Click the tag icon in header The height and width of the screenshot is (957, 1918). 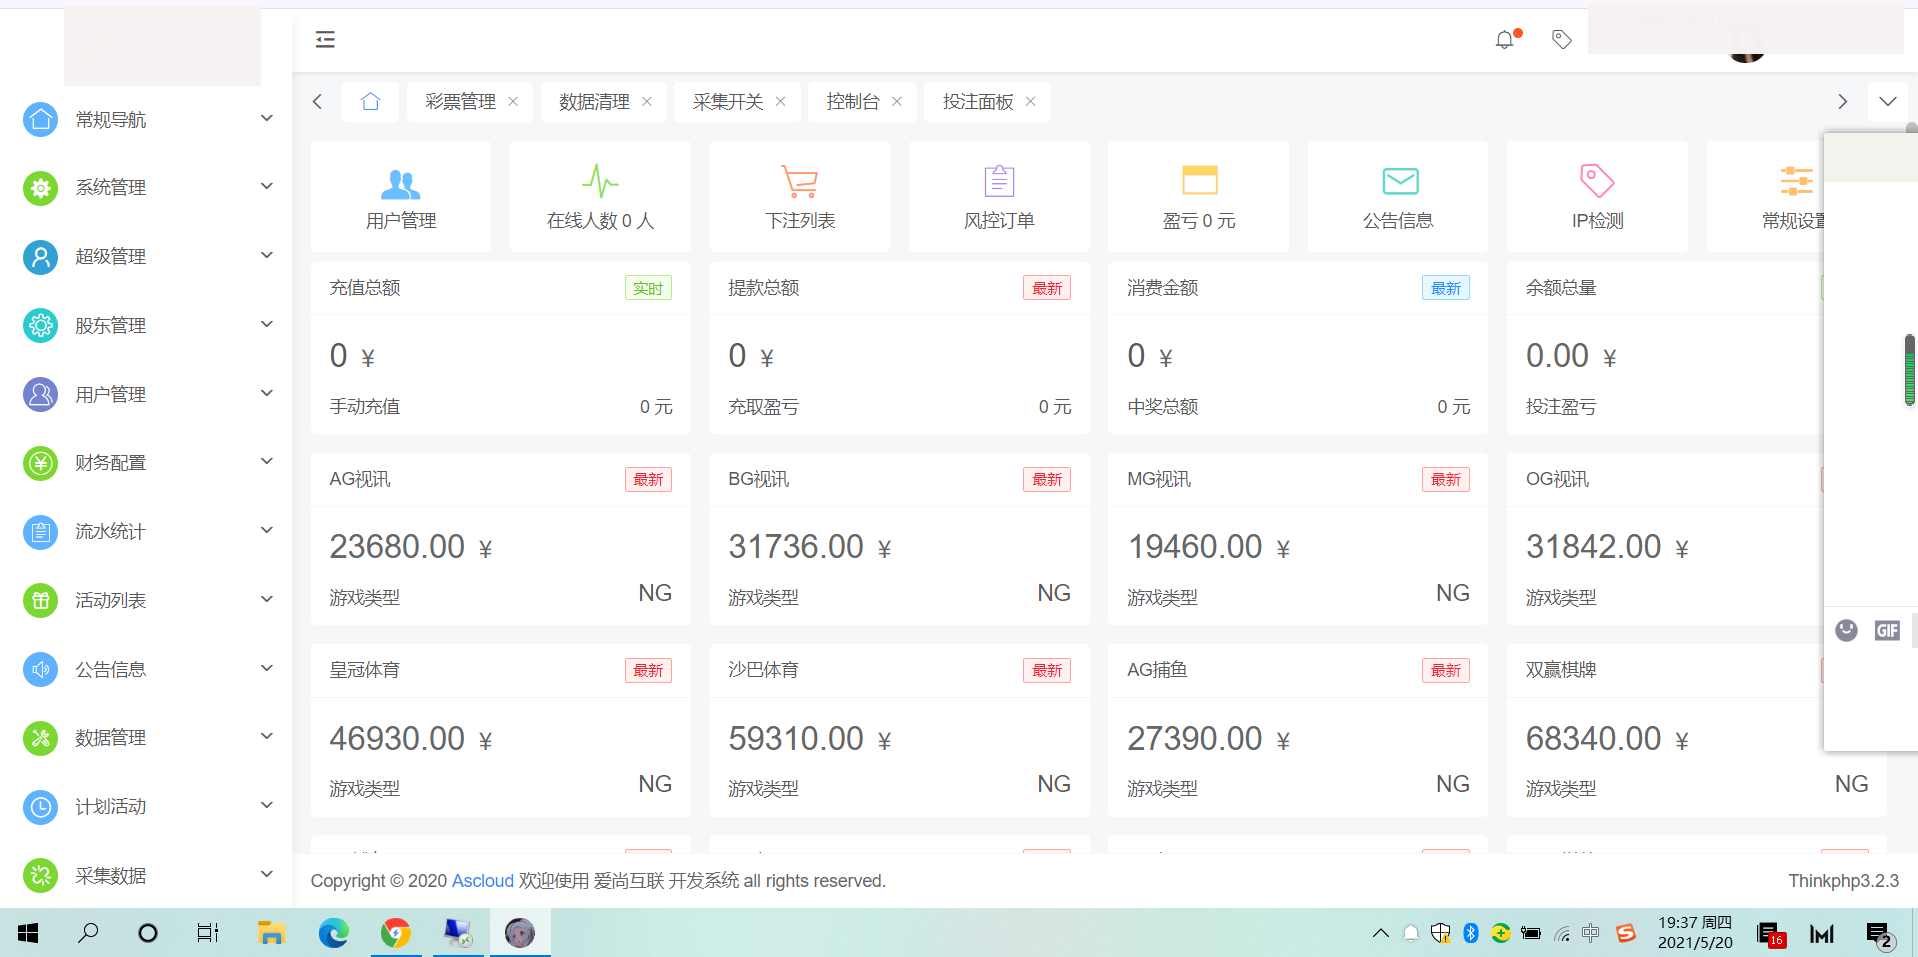point(1561,40)
